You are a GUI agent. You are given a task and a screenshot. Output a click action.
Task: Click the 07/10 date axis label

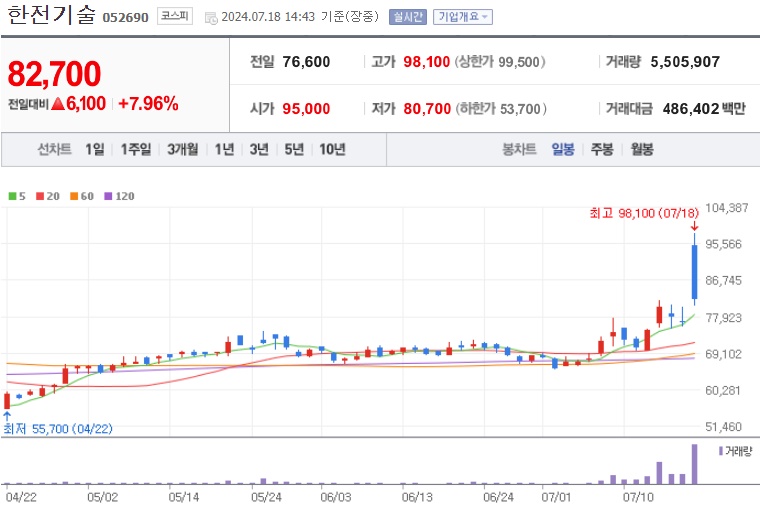pyautogui.click(x=638, y=497)
